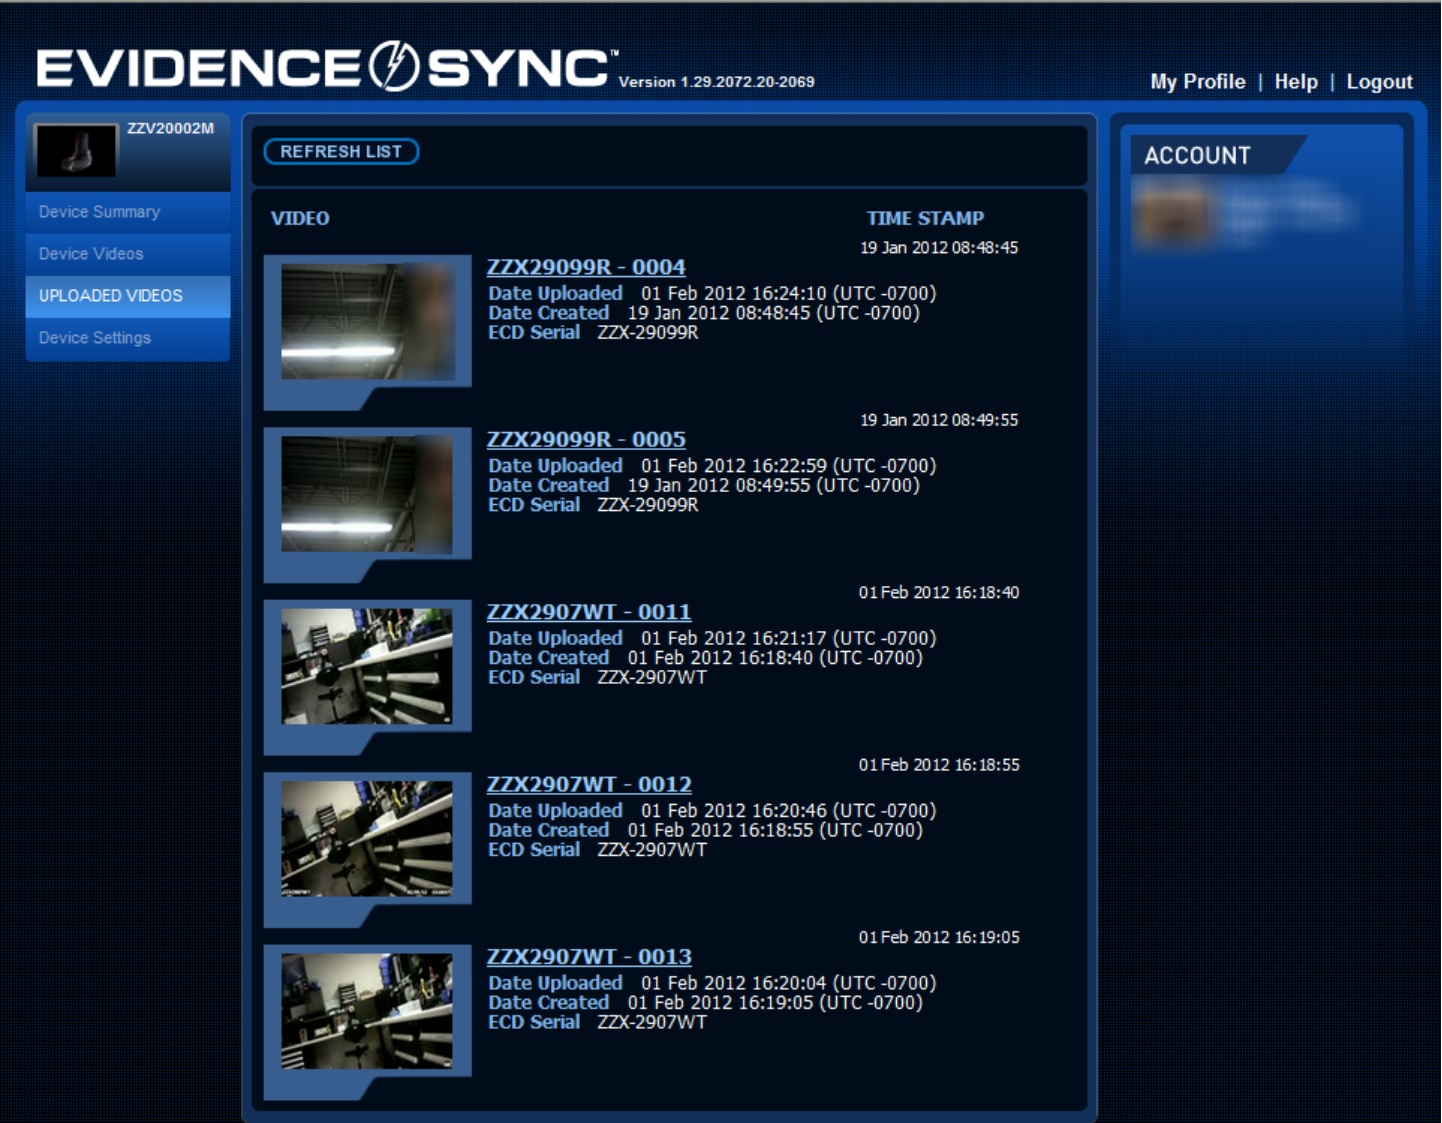
Task: Click the thumbnail for ZZX2907WT - 0013
Action: (x=370, y=1010)
